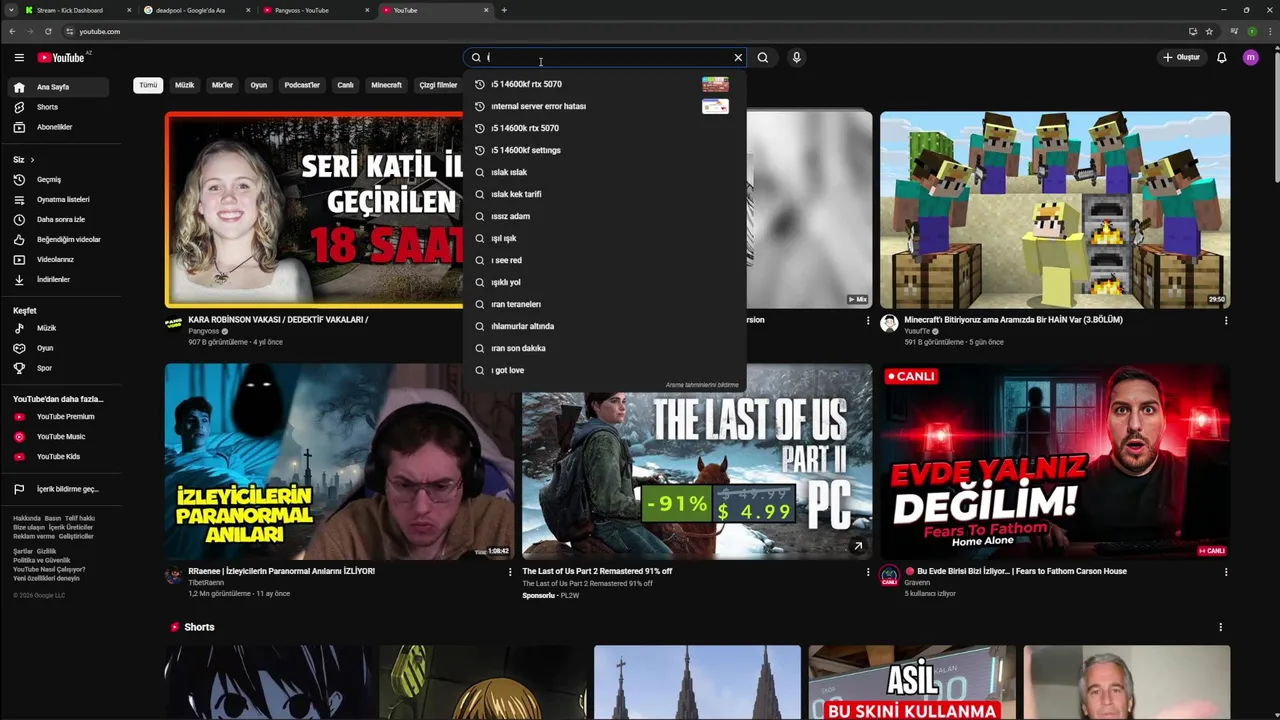Select the Mix'ler filter chip
The width and height of the screenshot is (1280, 720).
tap(222, 85)
